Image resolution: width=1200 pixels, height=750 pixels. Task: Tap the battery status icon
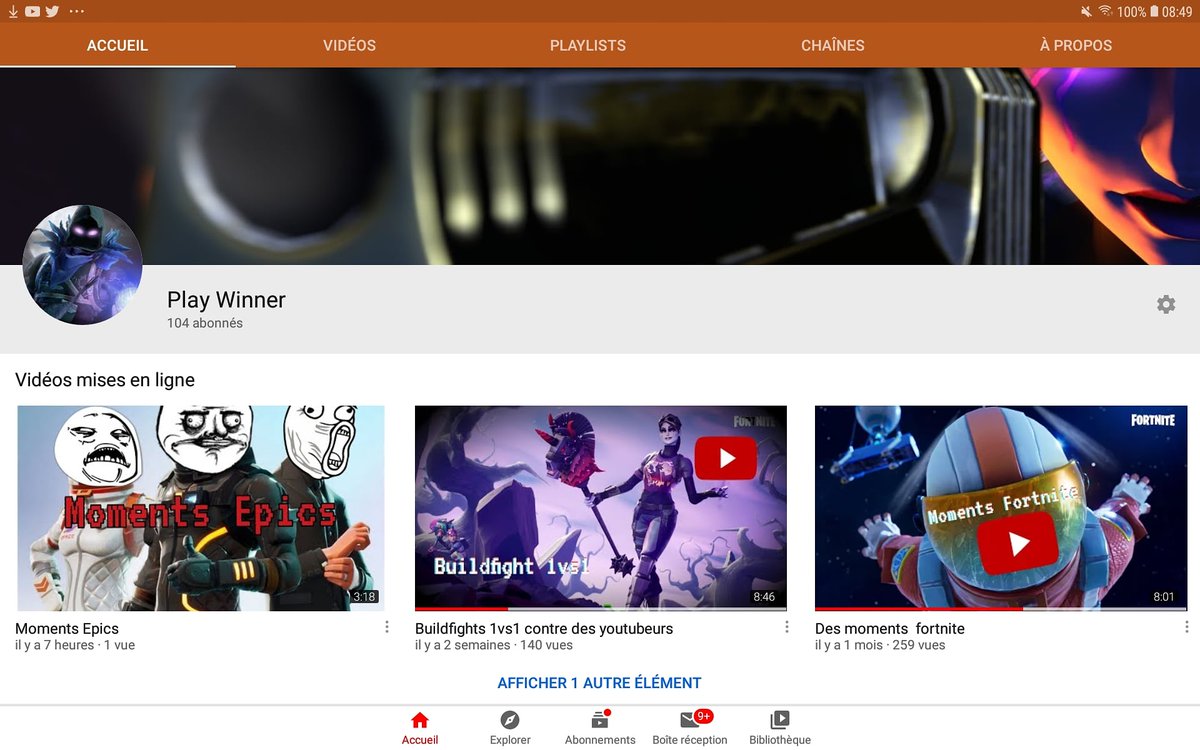pyautogui.click(x=1154, y=11)
